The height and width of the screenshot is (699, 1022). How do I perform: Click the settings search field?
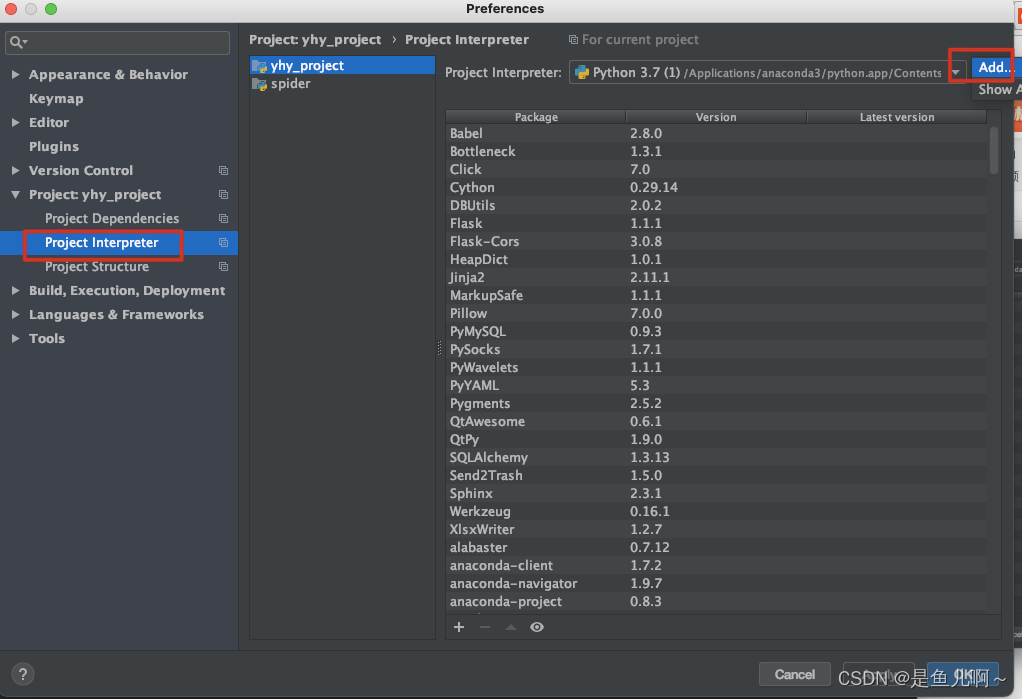(117, 43)
